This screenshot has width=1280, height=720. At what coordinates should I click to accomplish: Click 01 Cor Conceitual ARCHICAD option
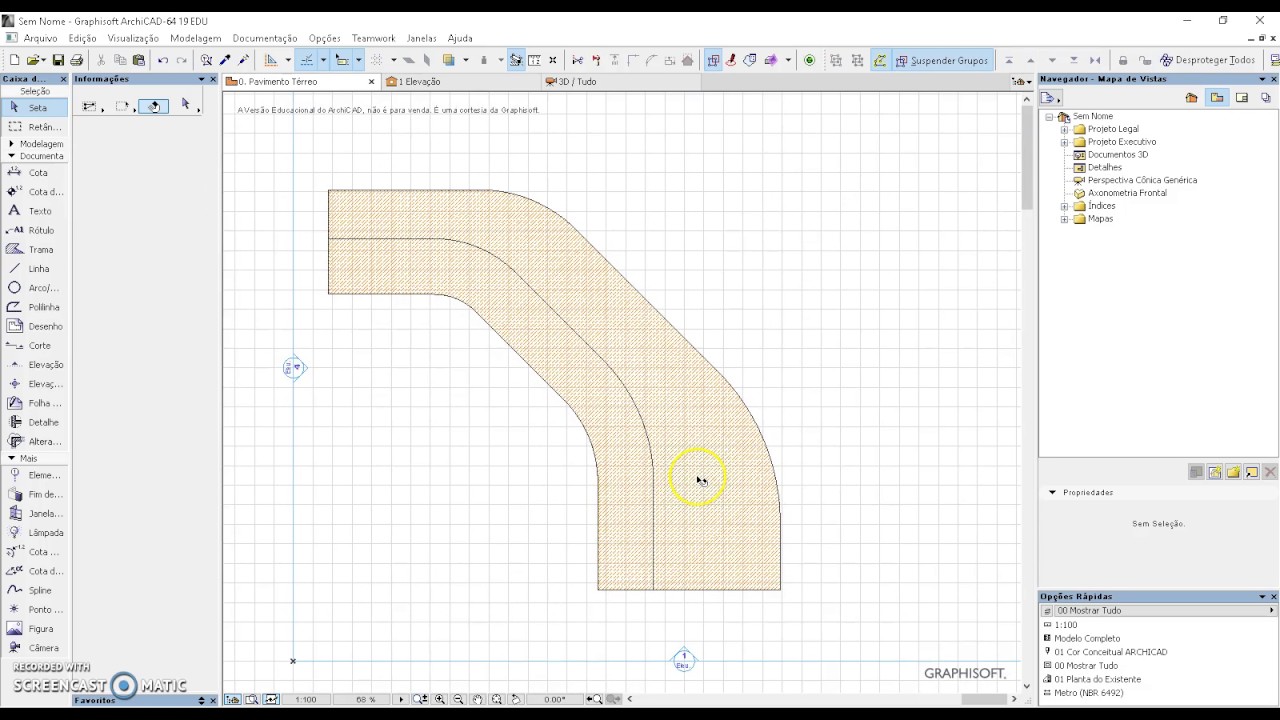[x=1110, y=652]
